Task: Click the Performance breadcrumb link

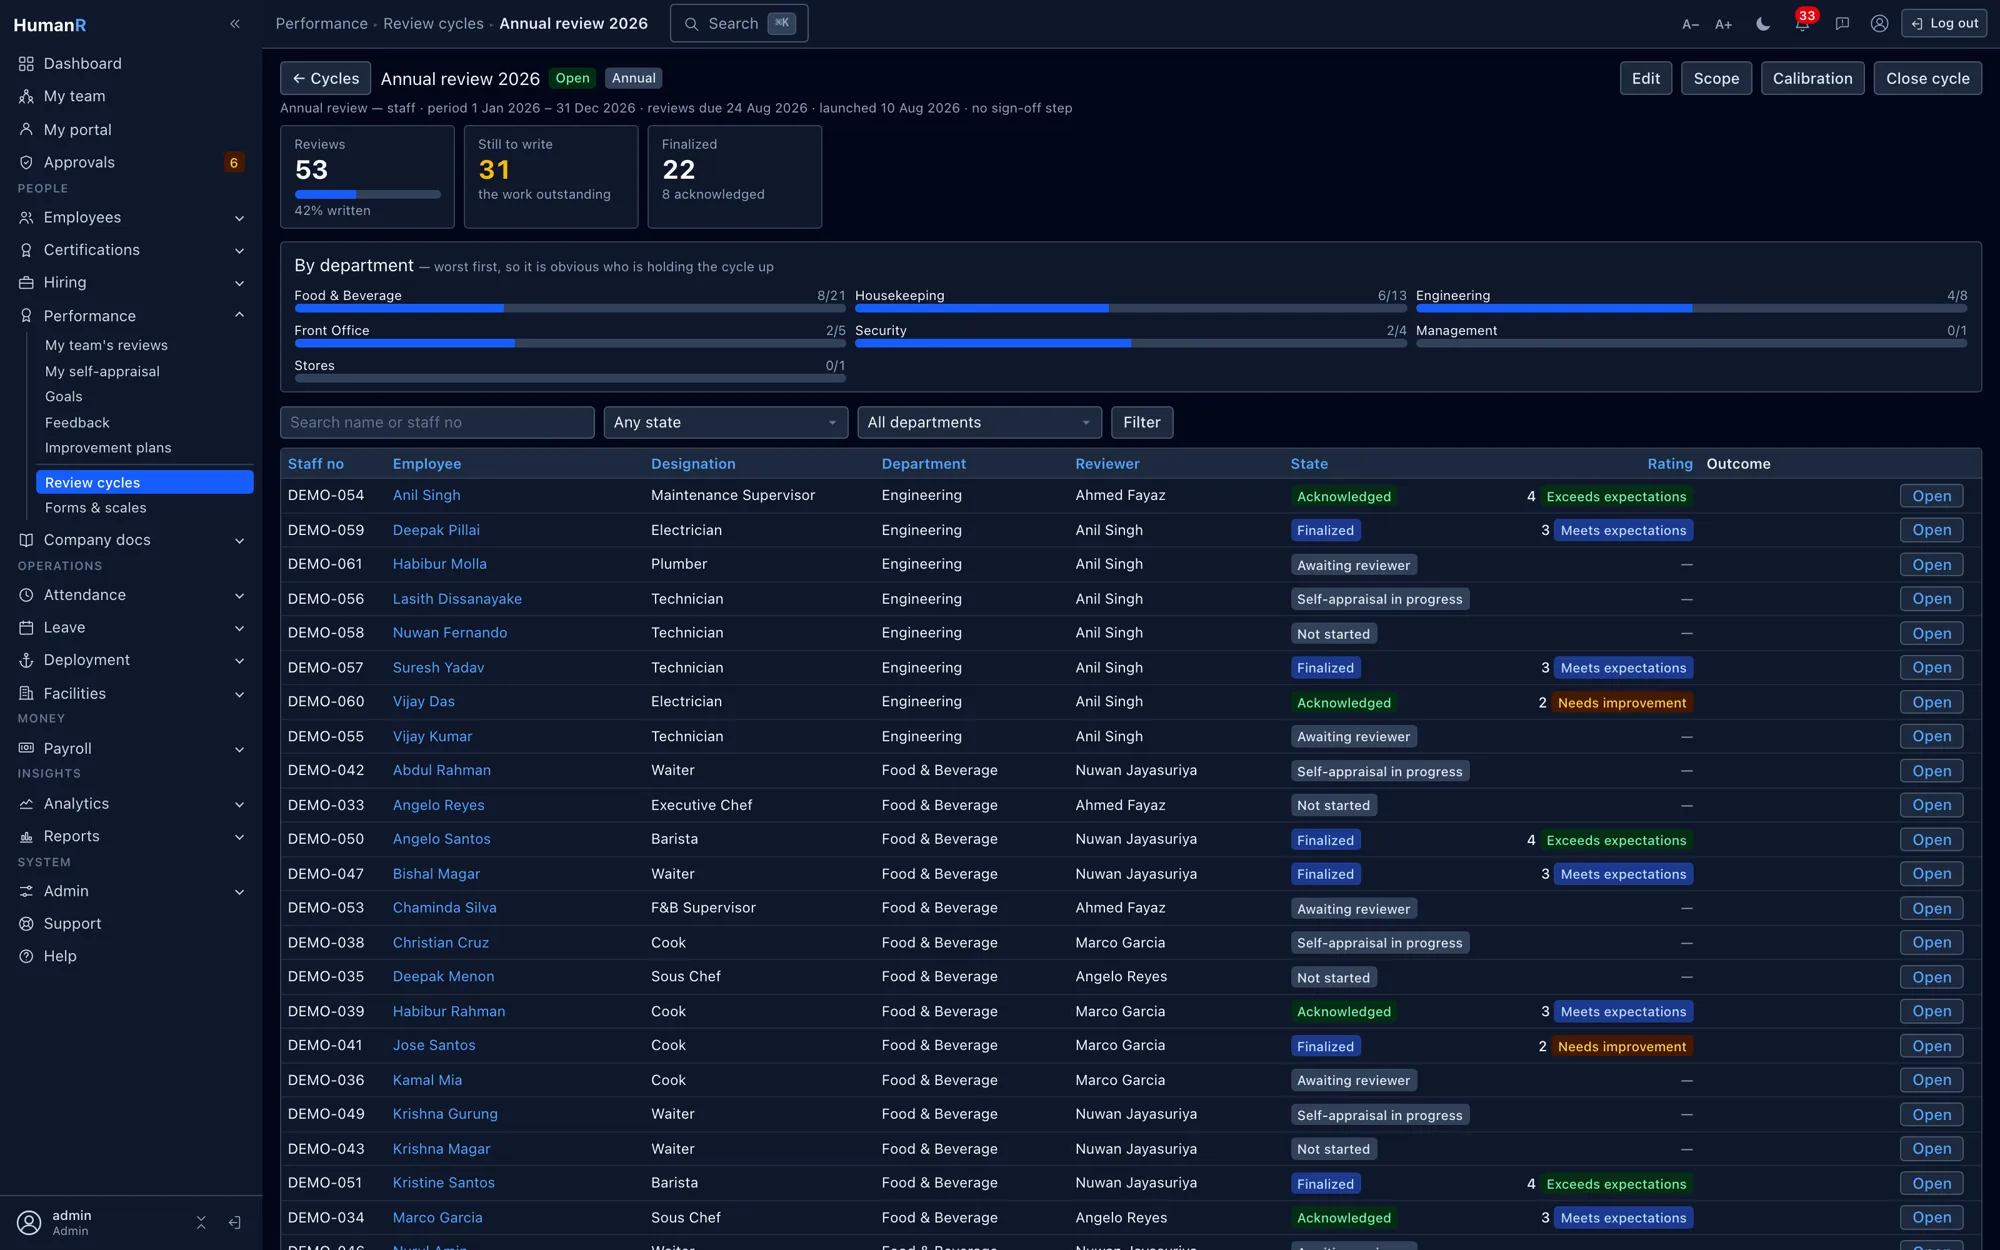Action: [x=322, y=23]
